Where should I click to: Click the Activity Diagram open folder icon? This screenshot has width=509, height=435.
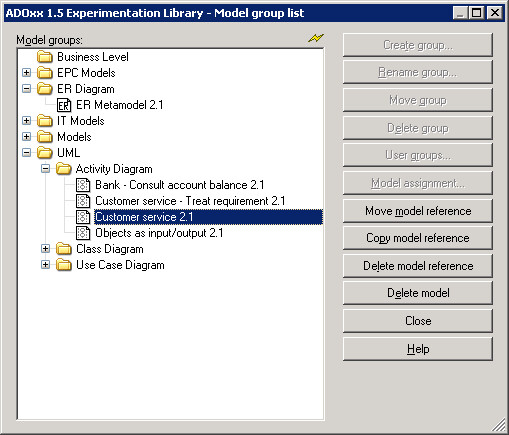click(x=64, y=169)
